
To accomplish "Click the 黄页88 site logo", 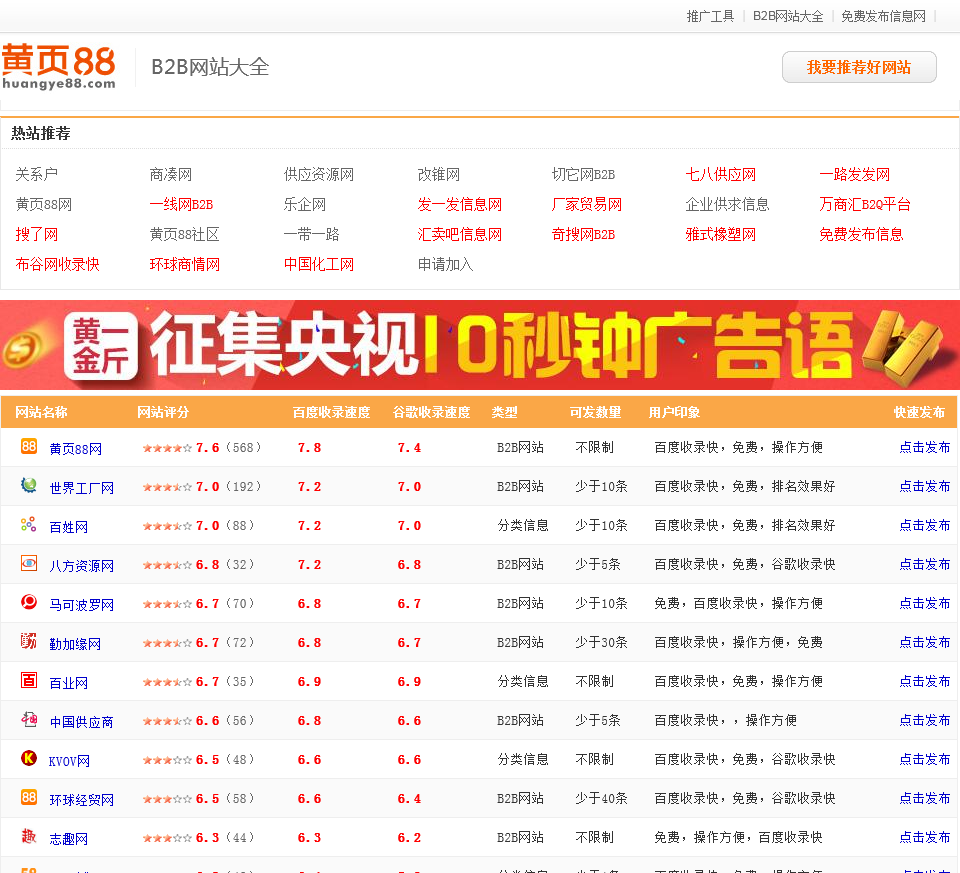I will pyautogui.click(x=59, y=67).
